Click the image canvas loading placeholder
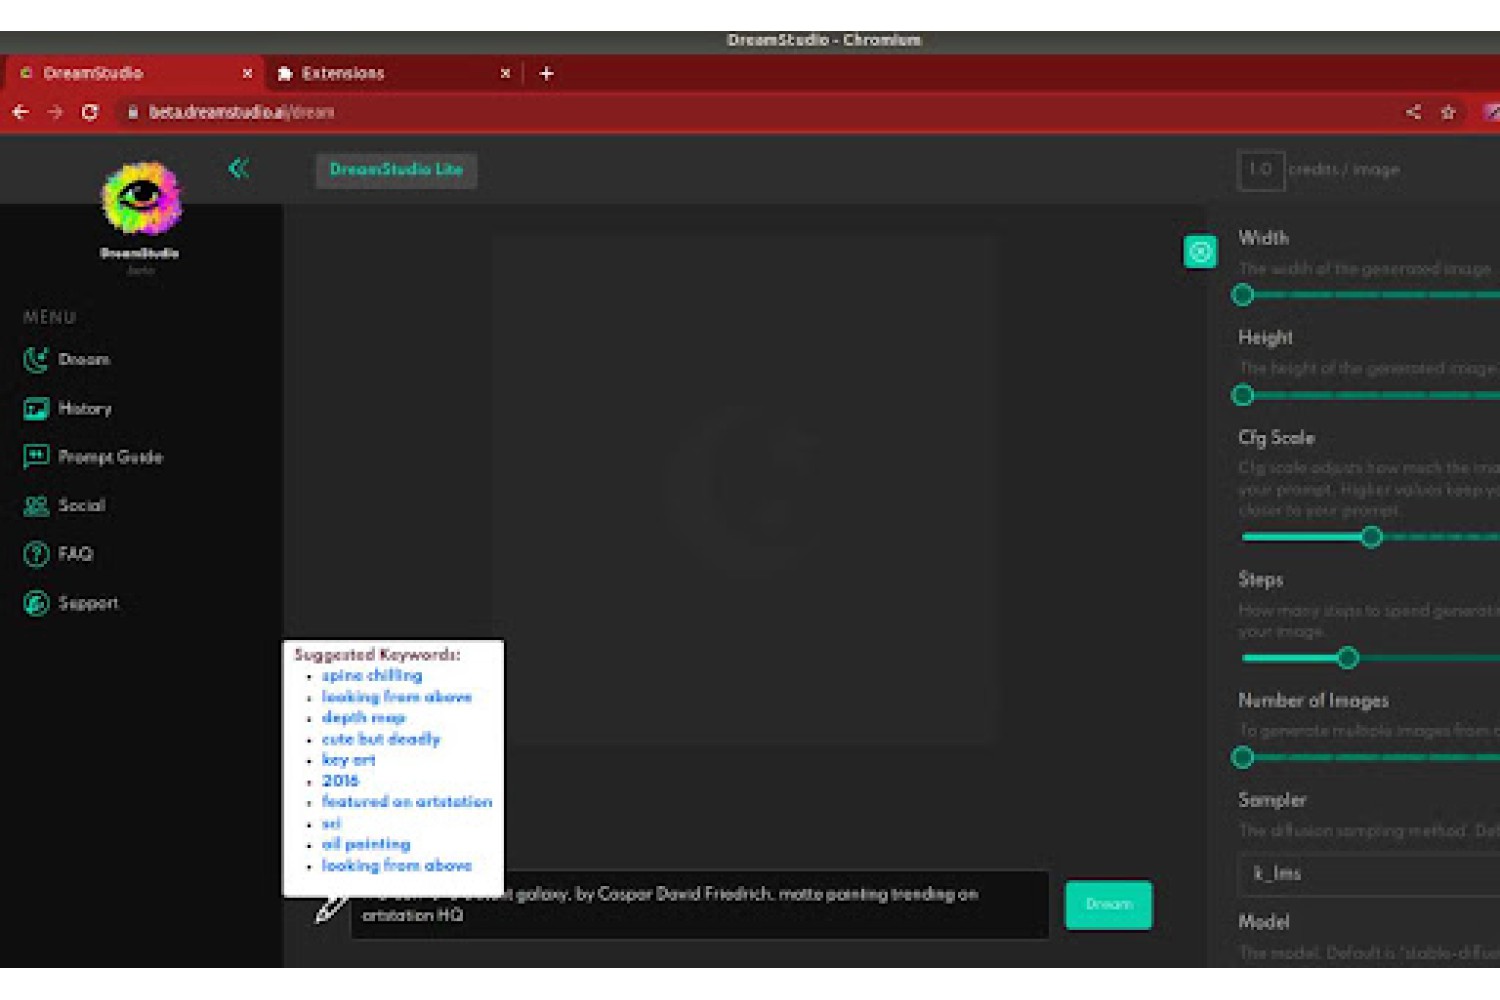 [745, 490]
